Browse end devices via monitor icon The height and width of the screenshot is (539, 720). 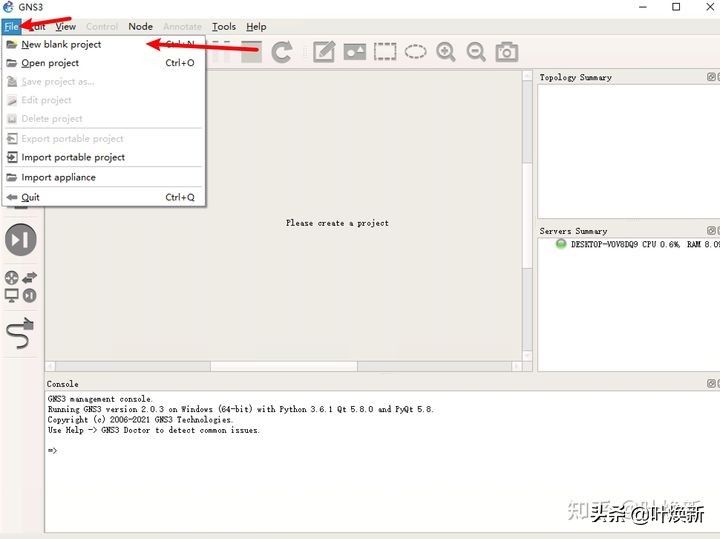(12, 295)
